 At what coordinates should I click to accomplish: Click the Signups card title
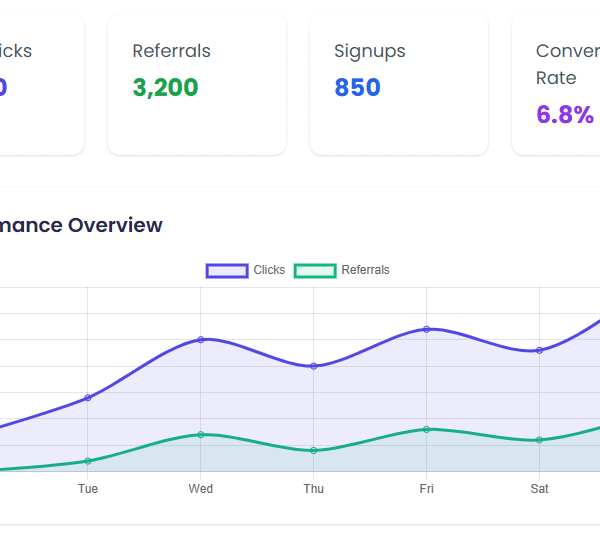[370, 51]
